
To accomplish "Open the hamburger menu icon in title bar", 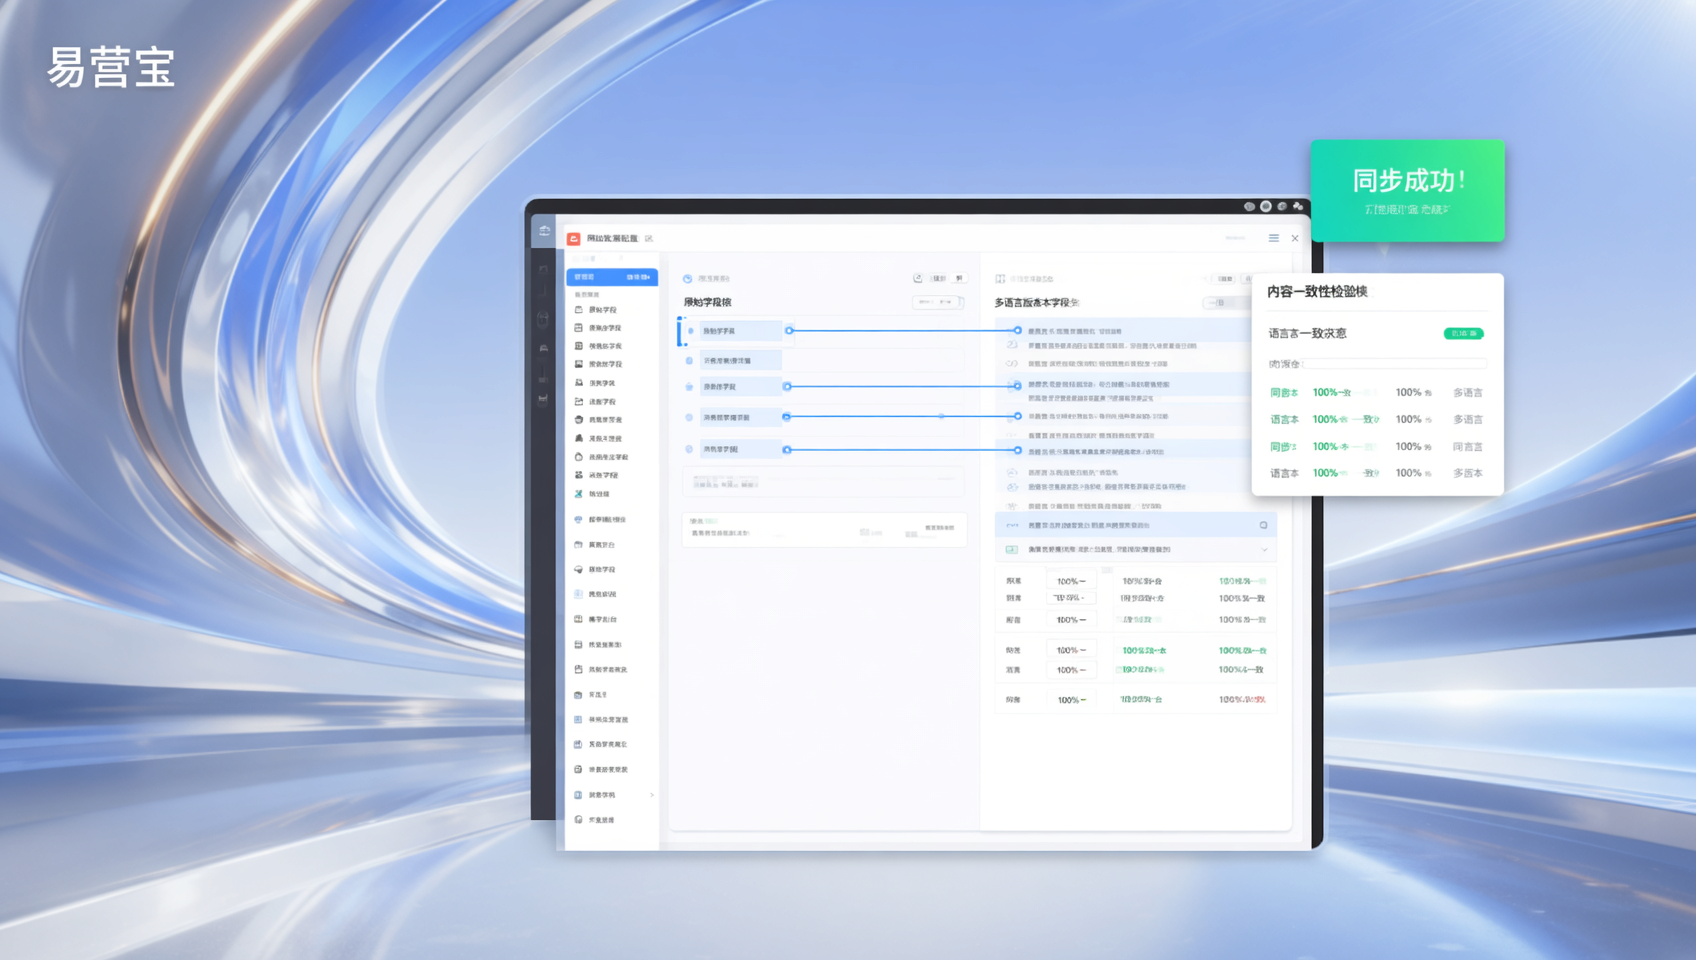I will [x=1273, y=238].
